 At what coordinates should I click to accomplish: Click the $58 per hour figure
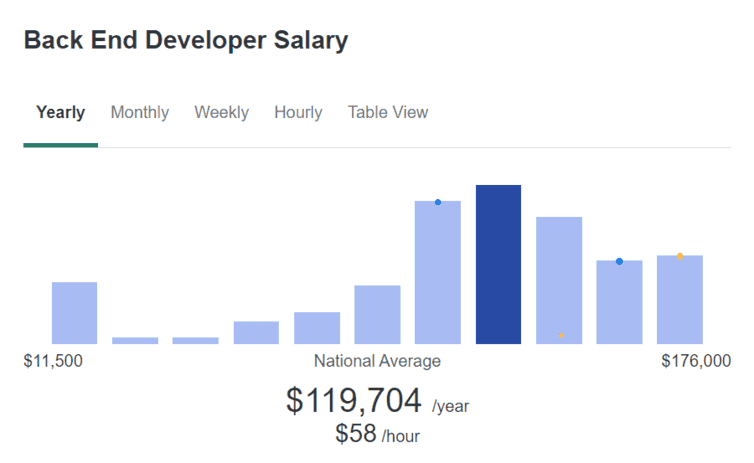tap(357, 433)
